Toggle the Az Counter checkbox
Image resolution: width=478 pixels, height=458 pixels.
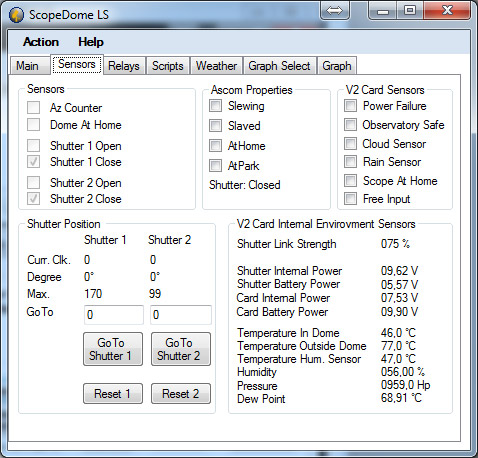click(x=33, y=108)
